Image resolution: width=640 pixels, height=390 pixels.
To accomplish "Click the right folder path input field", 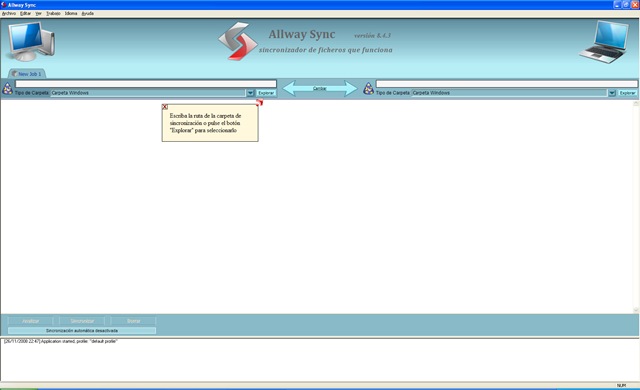I will 507,84.
